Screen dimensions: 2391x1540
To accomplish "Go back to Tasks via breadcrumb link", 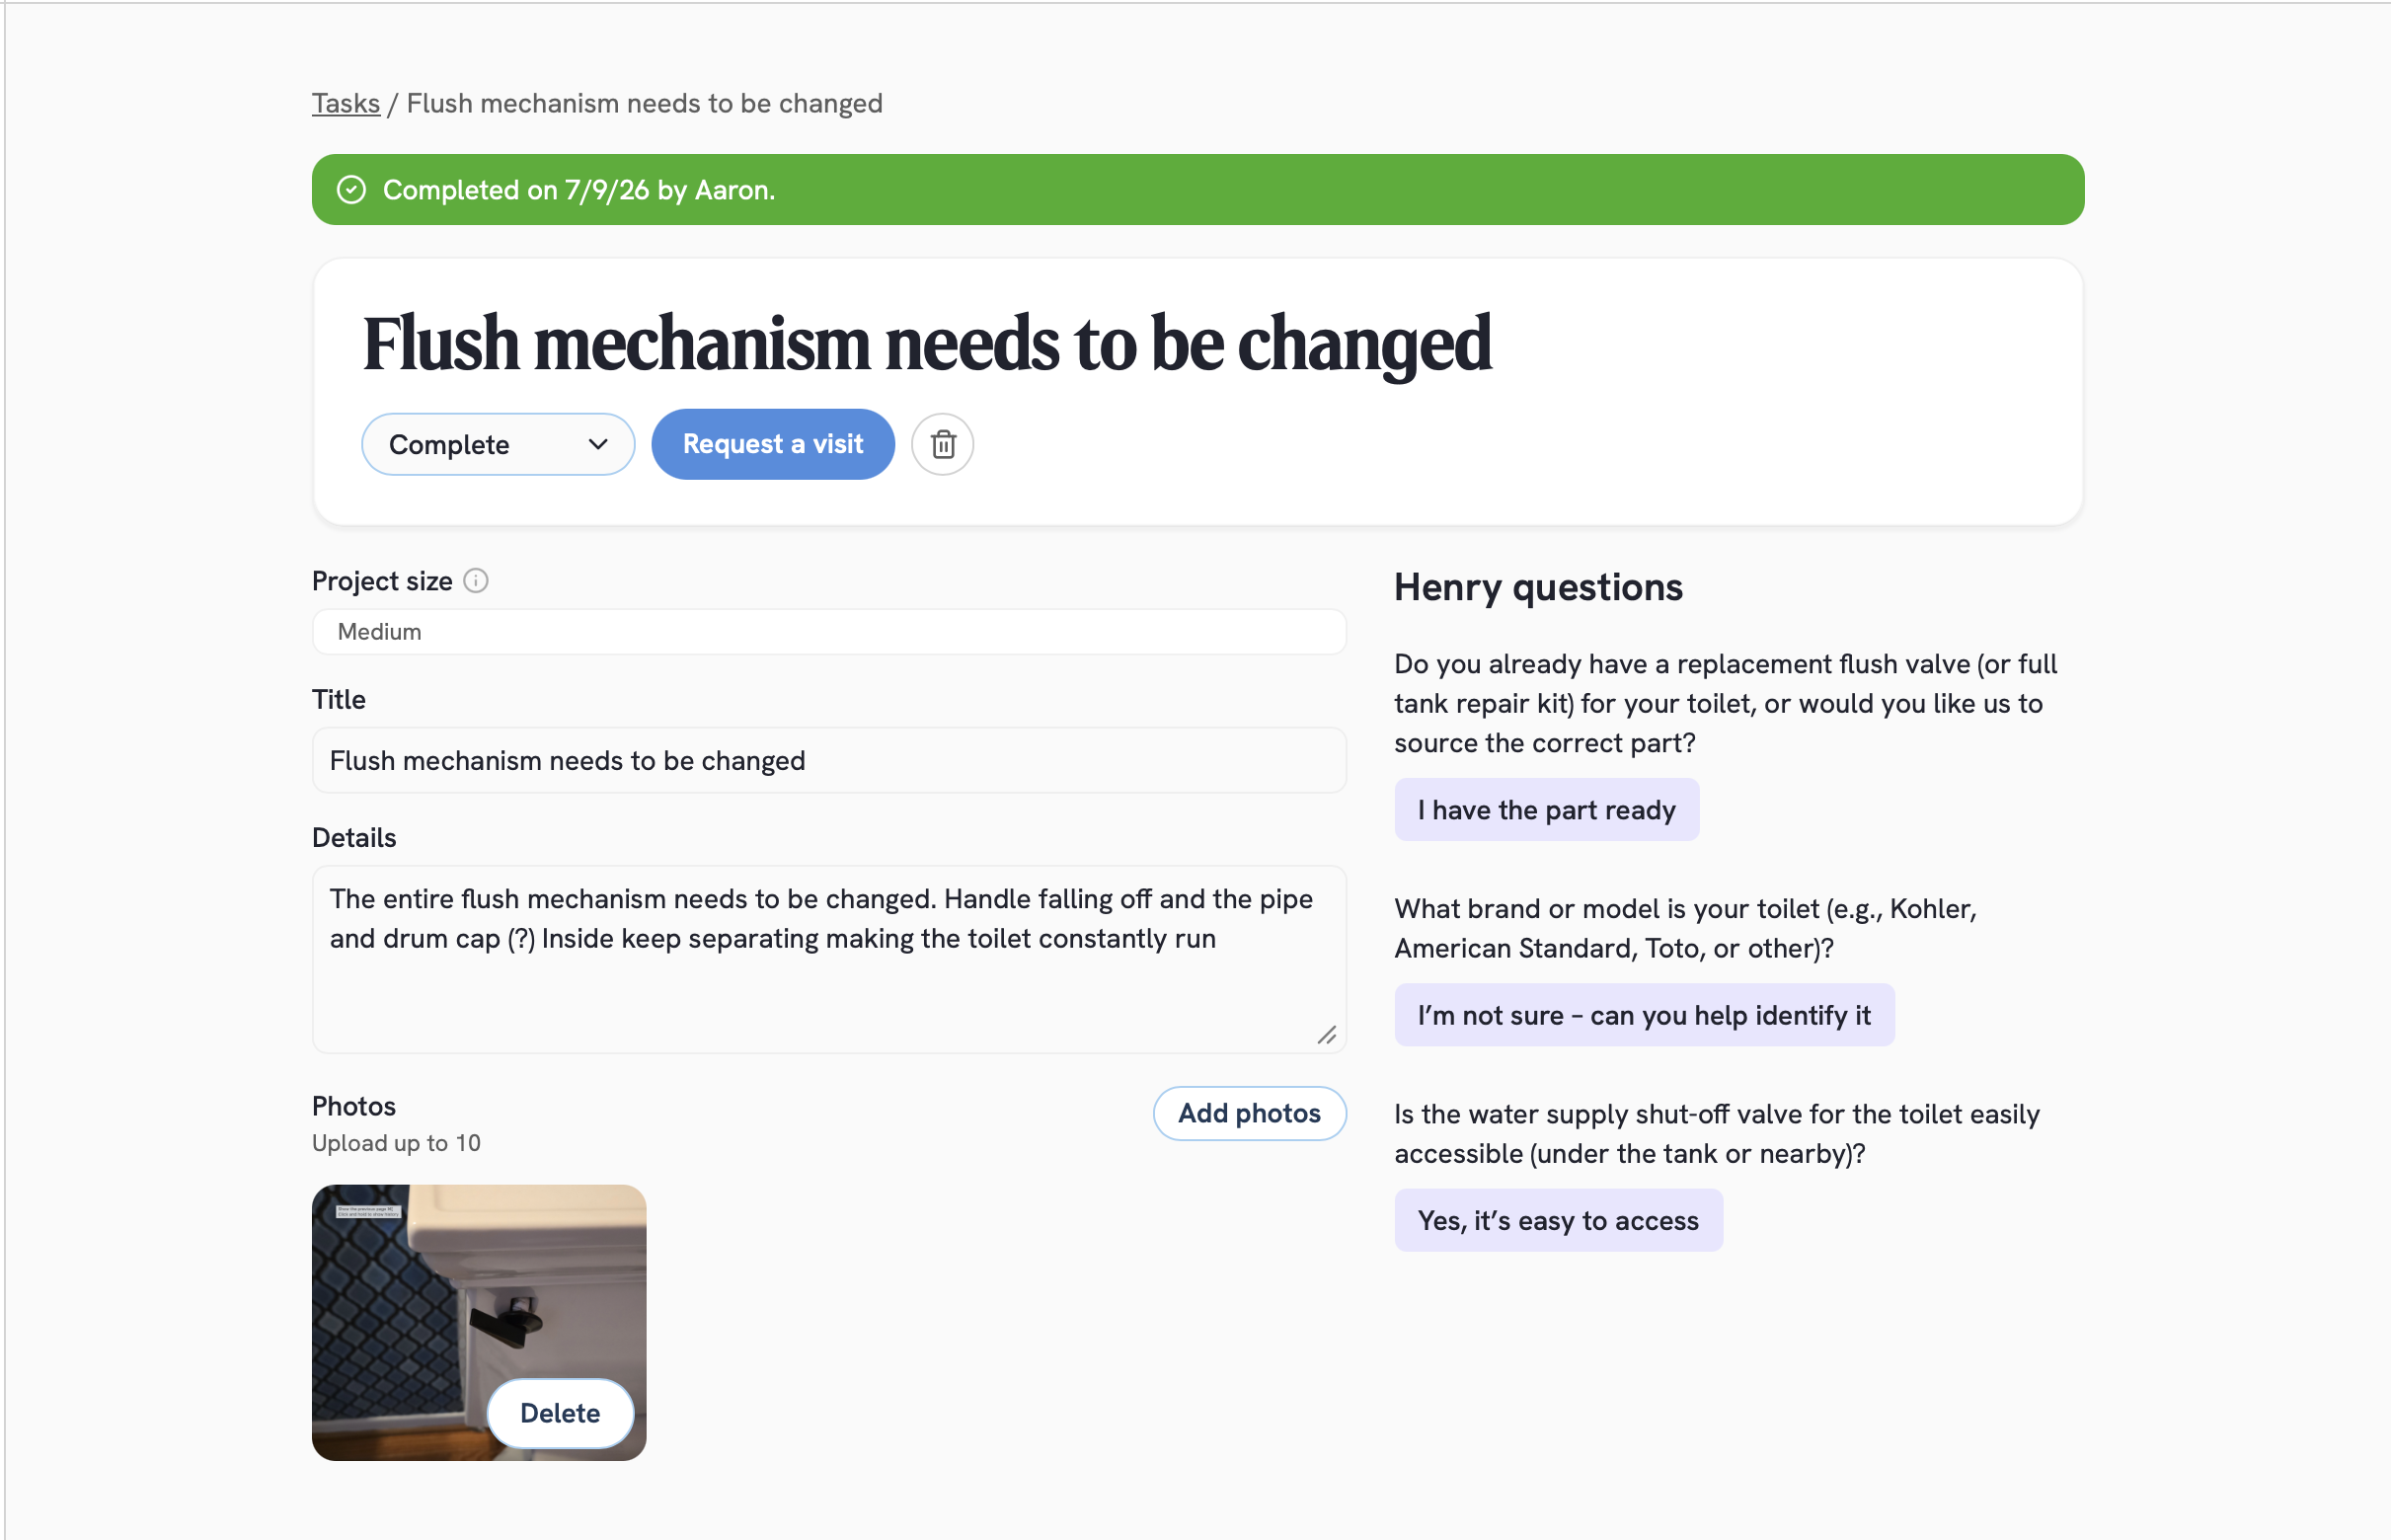I will coord(346,103).
